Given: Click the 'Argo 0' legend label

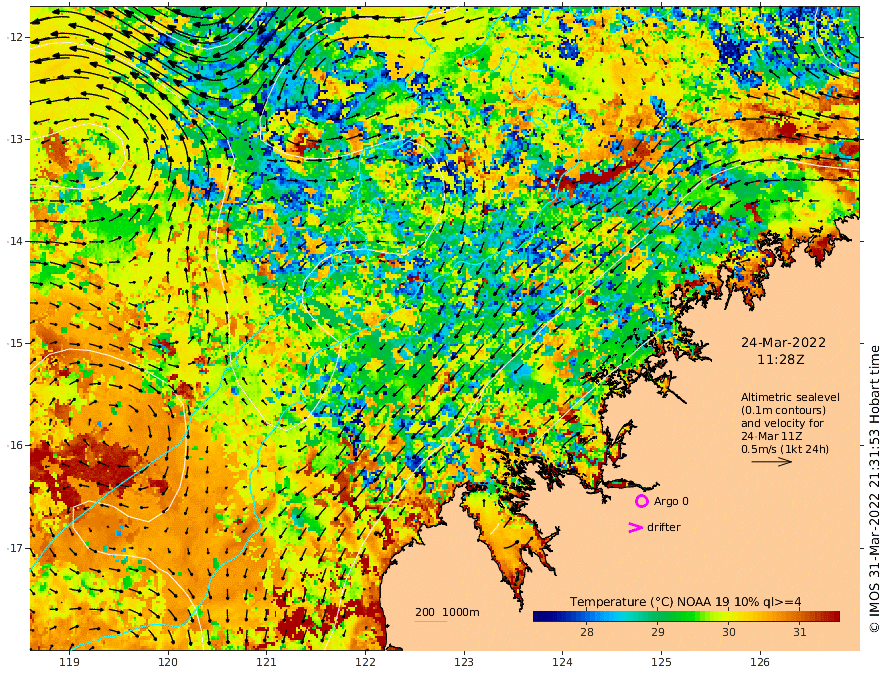Looking at the screenshot, I should [671, 501].
